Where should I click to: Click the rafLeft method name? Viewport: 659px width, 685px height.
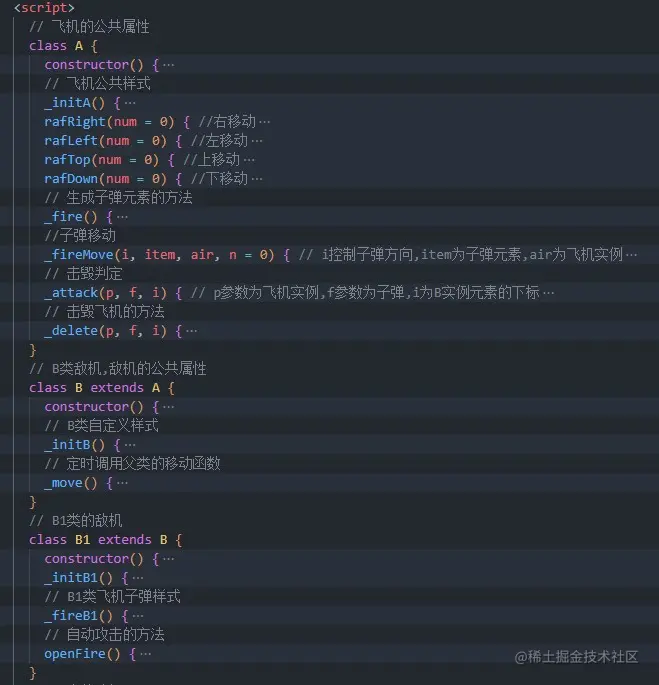point(71,141)
